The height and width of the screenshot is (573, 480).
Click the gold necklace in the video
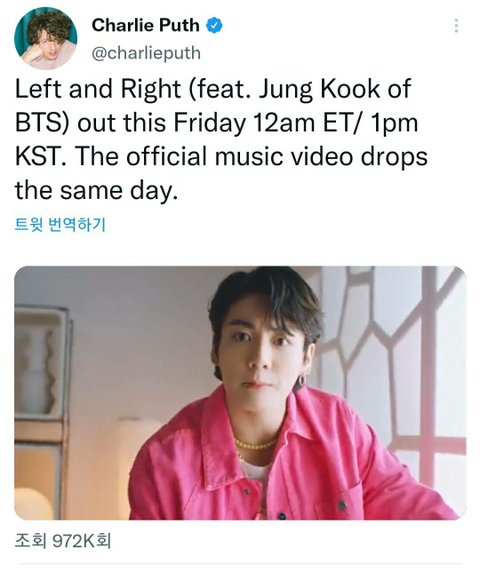[255, 445]
